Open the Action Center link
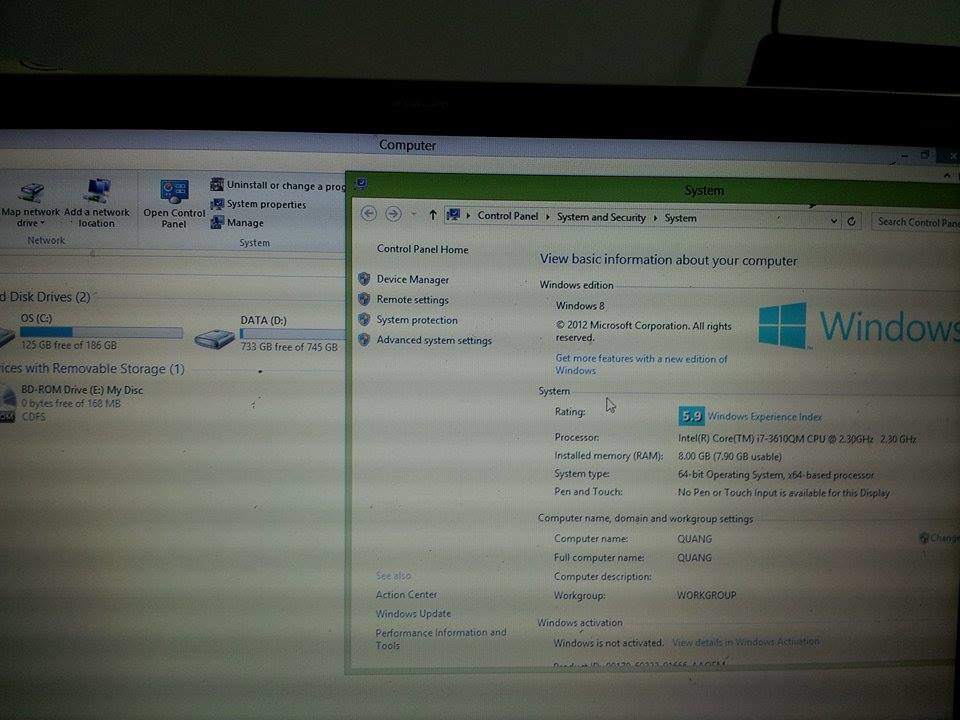The width and height of the screenshot is (960, 720). point(407,594)
